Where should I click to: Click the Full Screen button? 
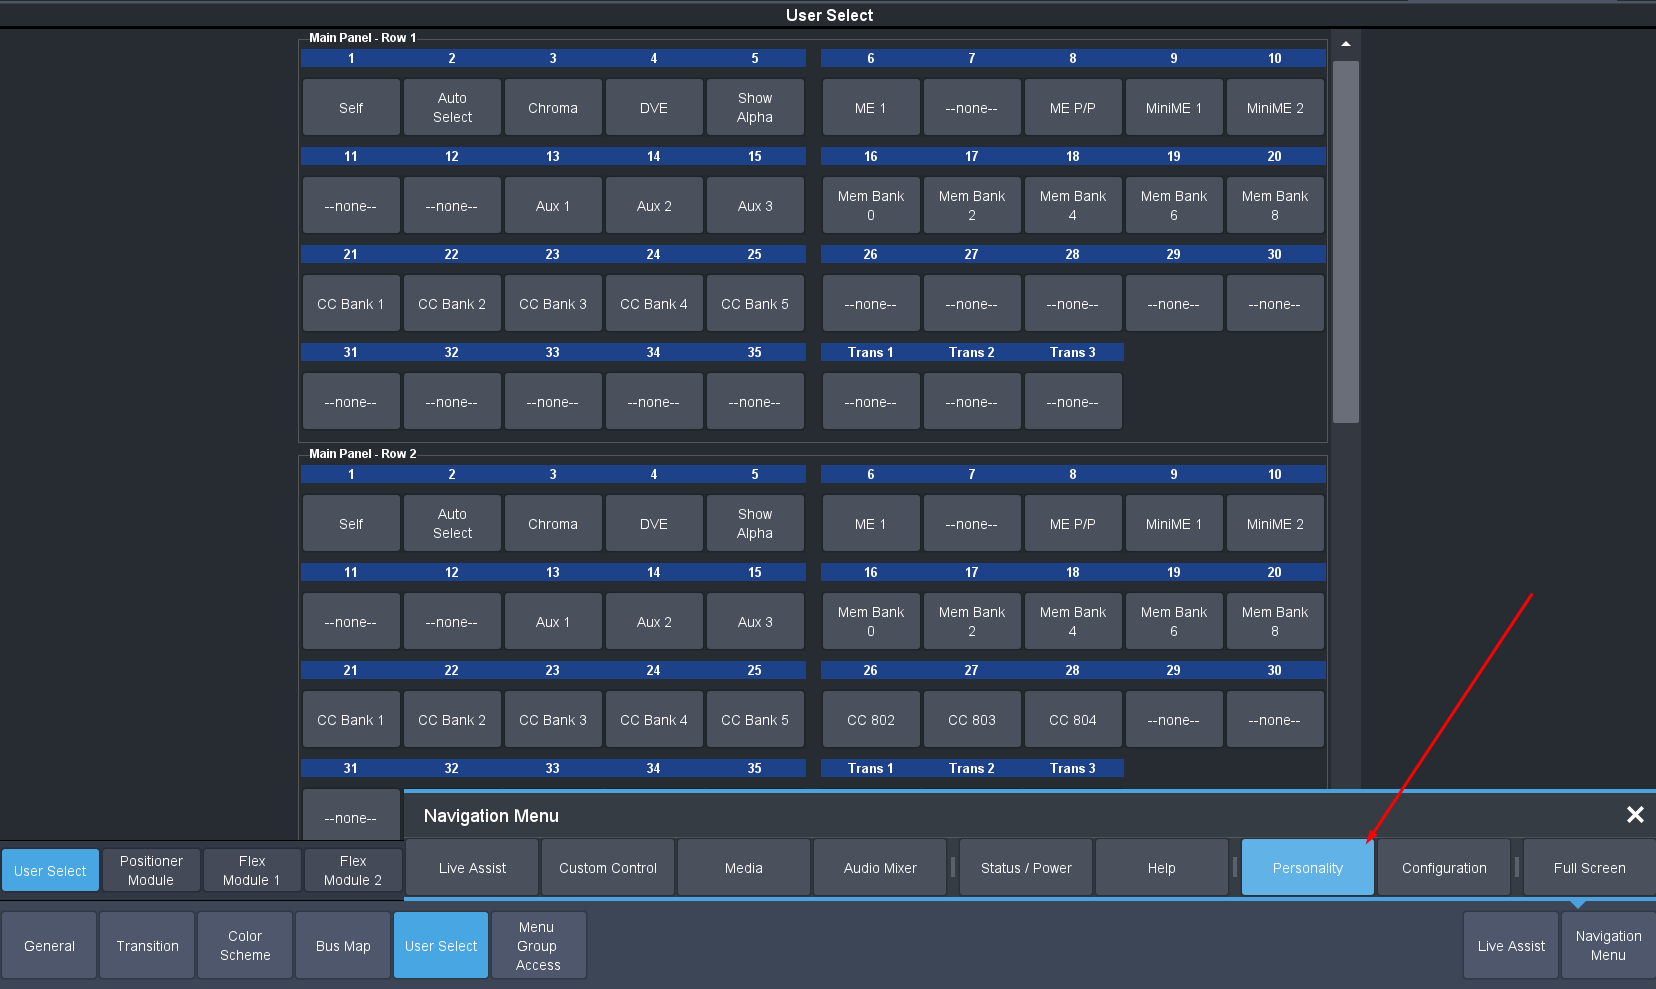(x=1589, y=868)
